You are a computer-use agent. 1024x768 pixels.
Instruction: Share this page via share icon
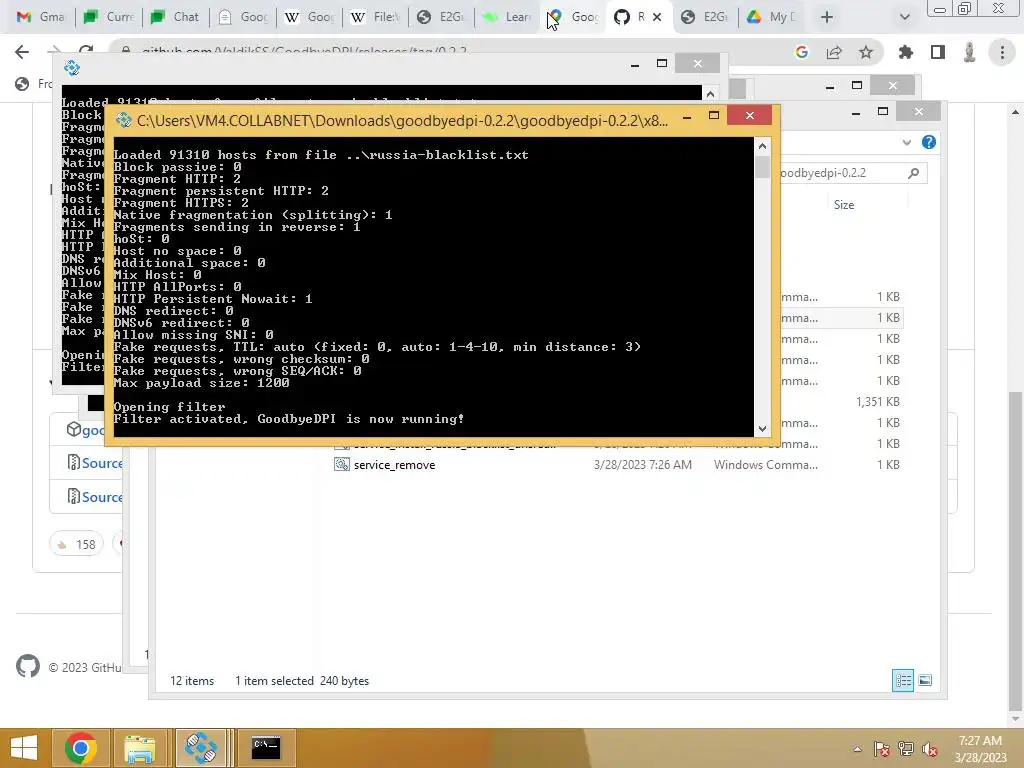834,52
